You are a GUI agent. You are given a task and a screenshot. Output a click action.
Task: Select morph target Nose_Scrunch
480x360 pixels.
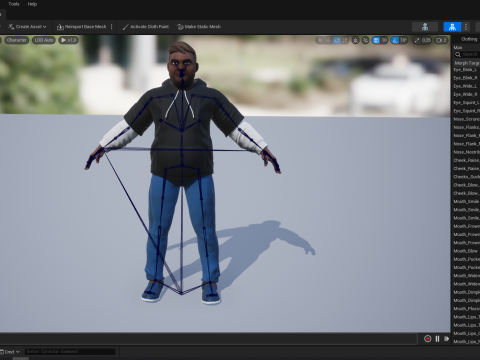pos(466,119)
